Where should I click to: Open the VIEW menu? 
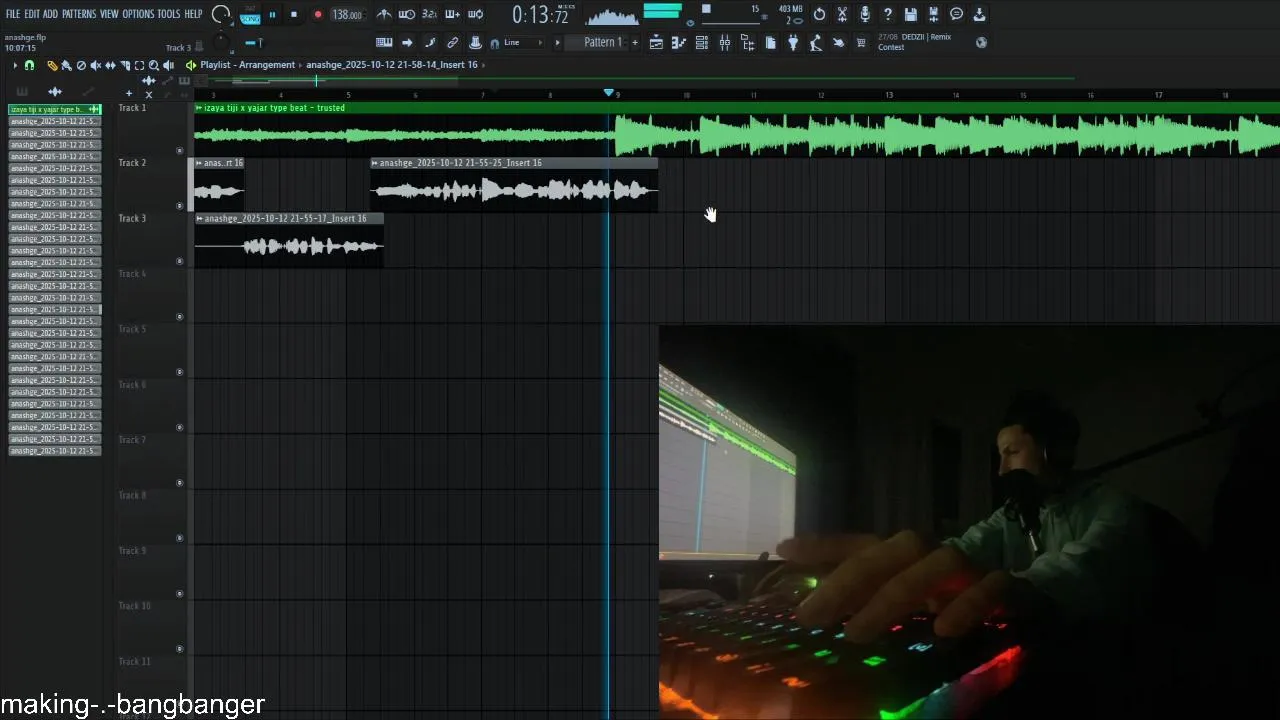click(x=109, y=14)
